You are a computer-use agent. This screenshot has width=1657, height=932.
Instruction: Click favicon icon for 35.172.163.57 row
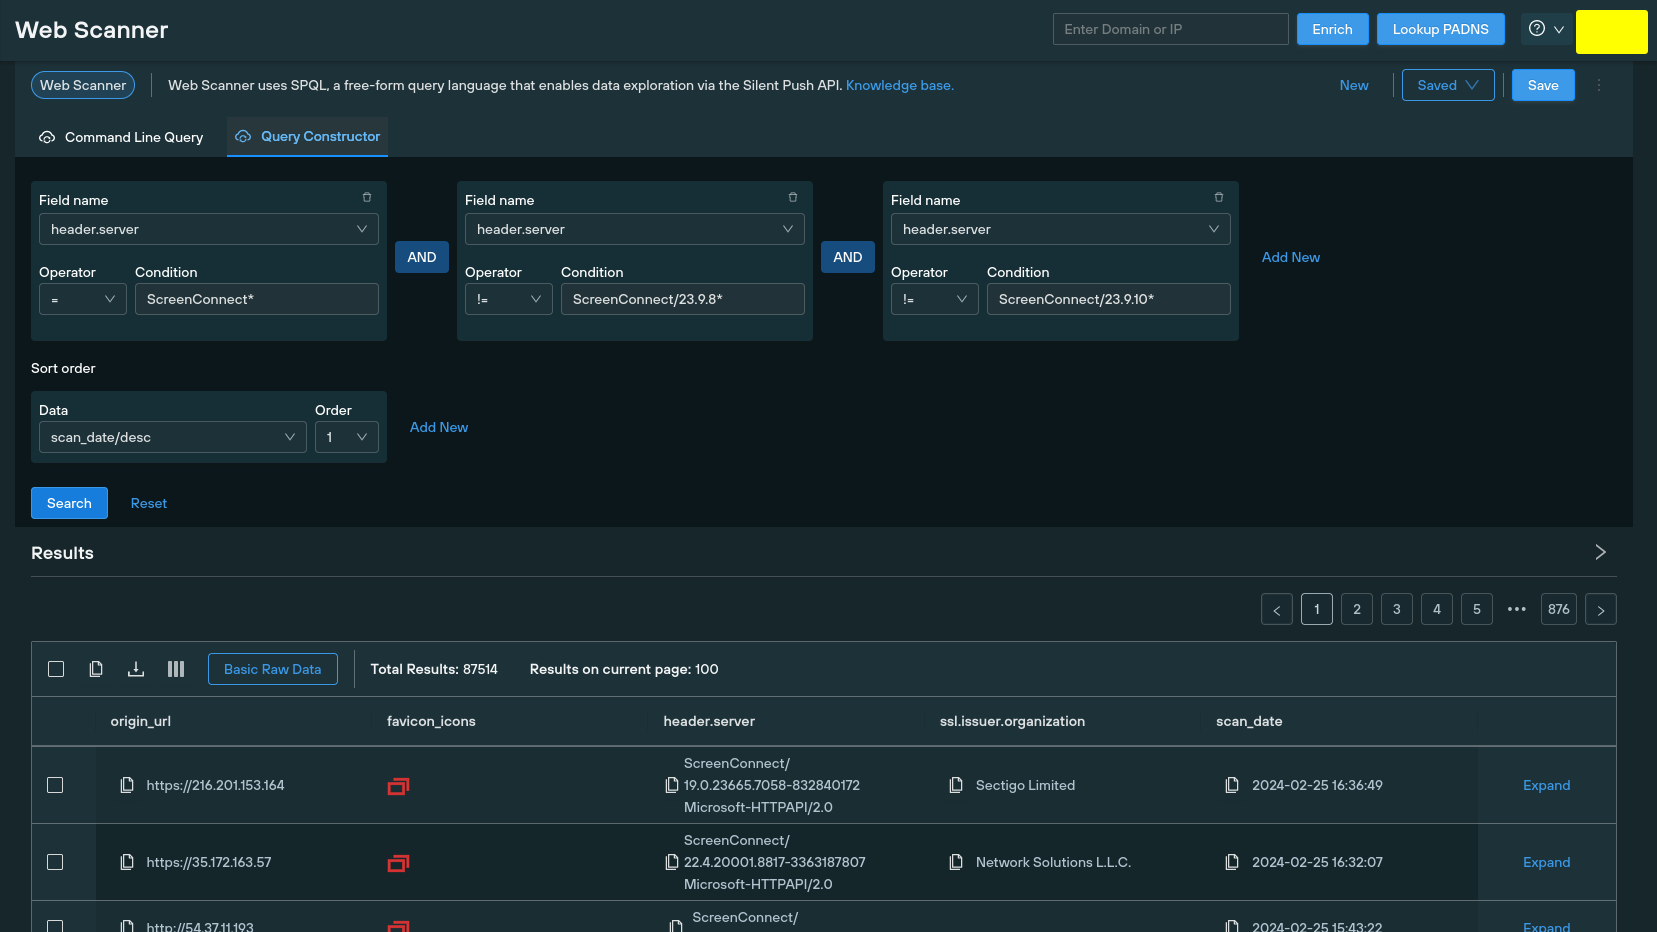pos(398,863)
